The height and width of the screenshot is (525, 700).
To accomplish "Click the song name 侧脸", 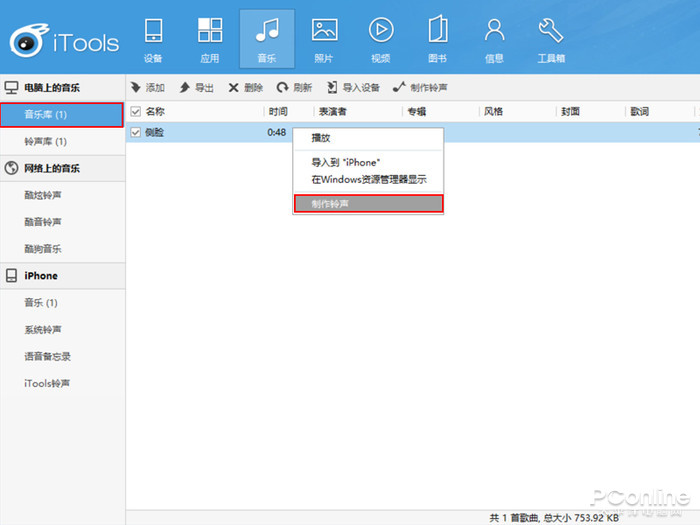I will click(x=154, y=132).
